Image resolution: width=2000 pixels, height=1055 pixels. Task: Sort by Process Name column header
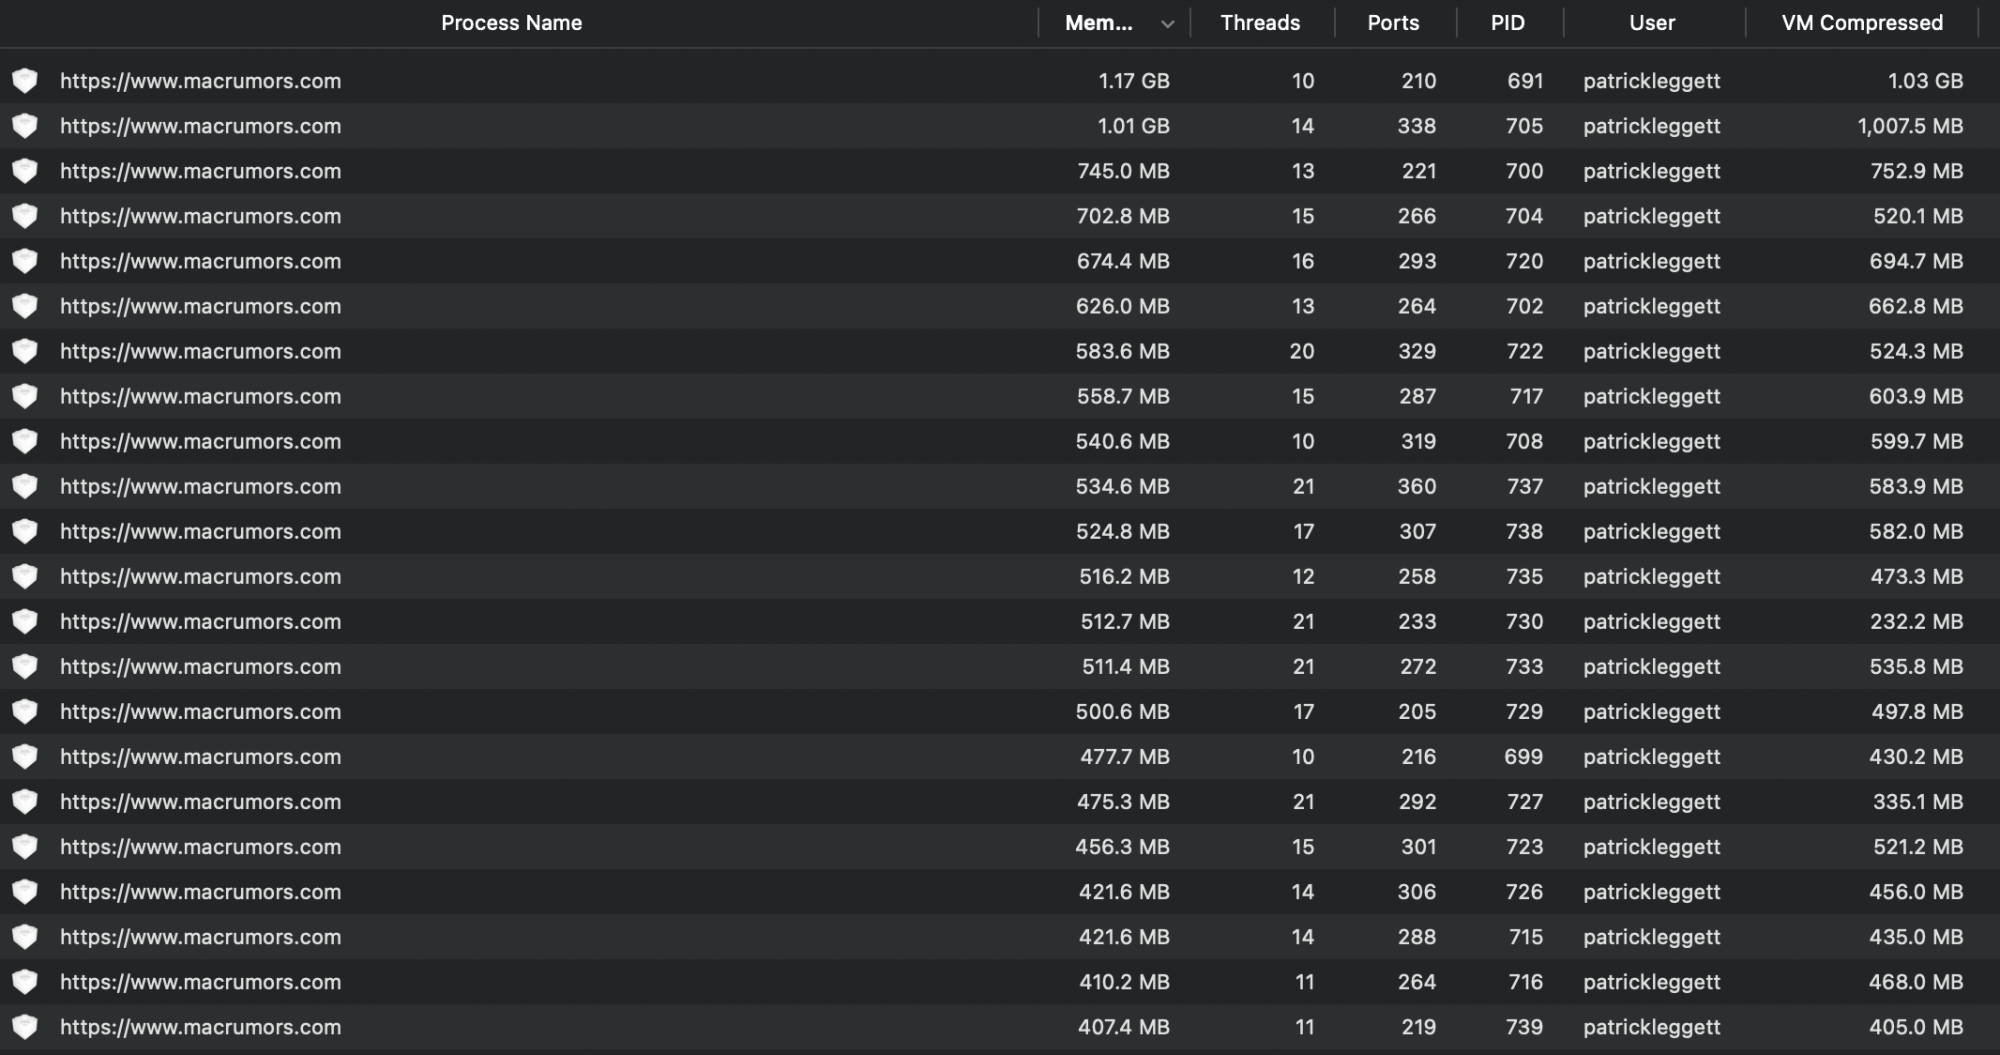(x=511, y=23)
